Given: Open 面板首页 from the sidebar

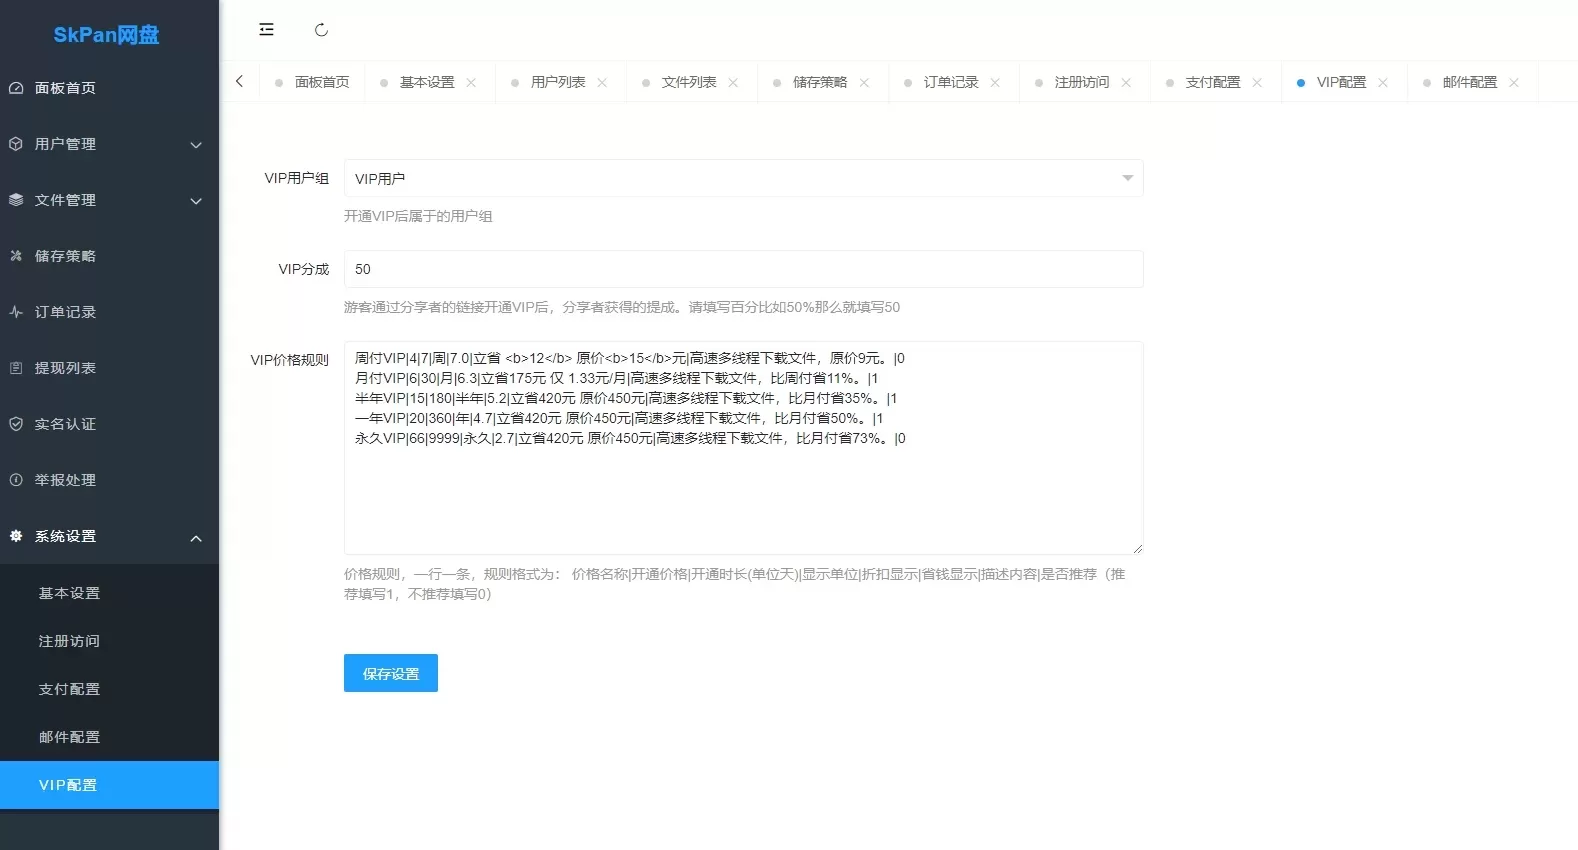Looking at the screenshot, I should point(65,88).
